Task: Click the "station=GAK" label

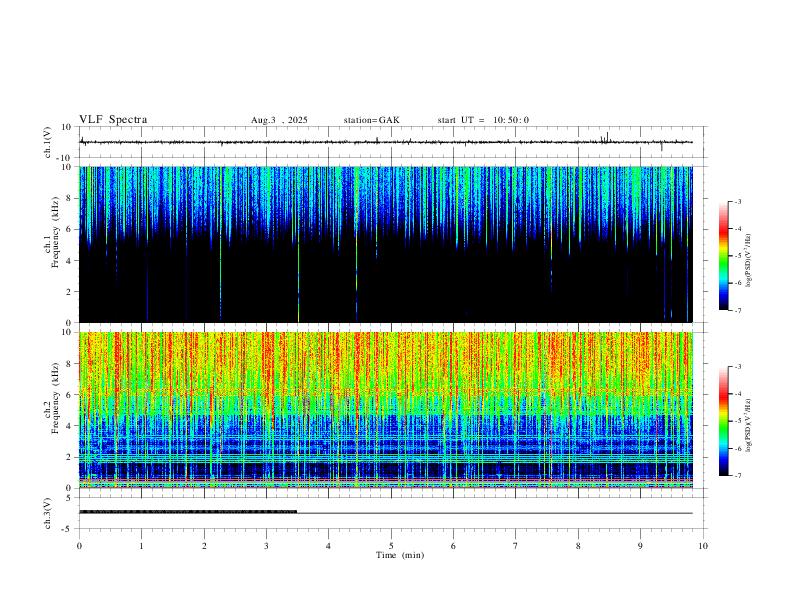Action: click(371, 120)
